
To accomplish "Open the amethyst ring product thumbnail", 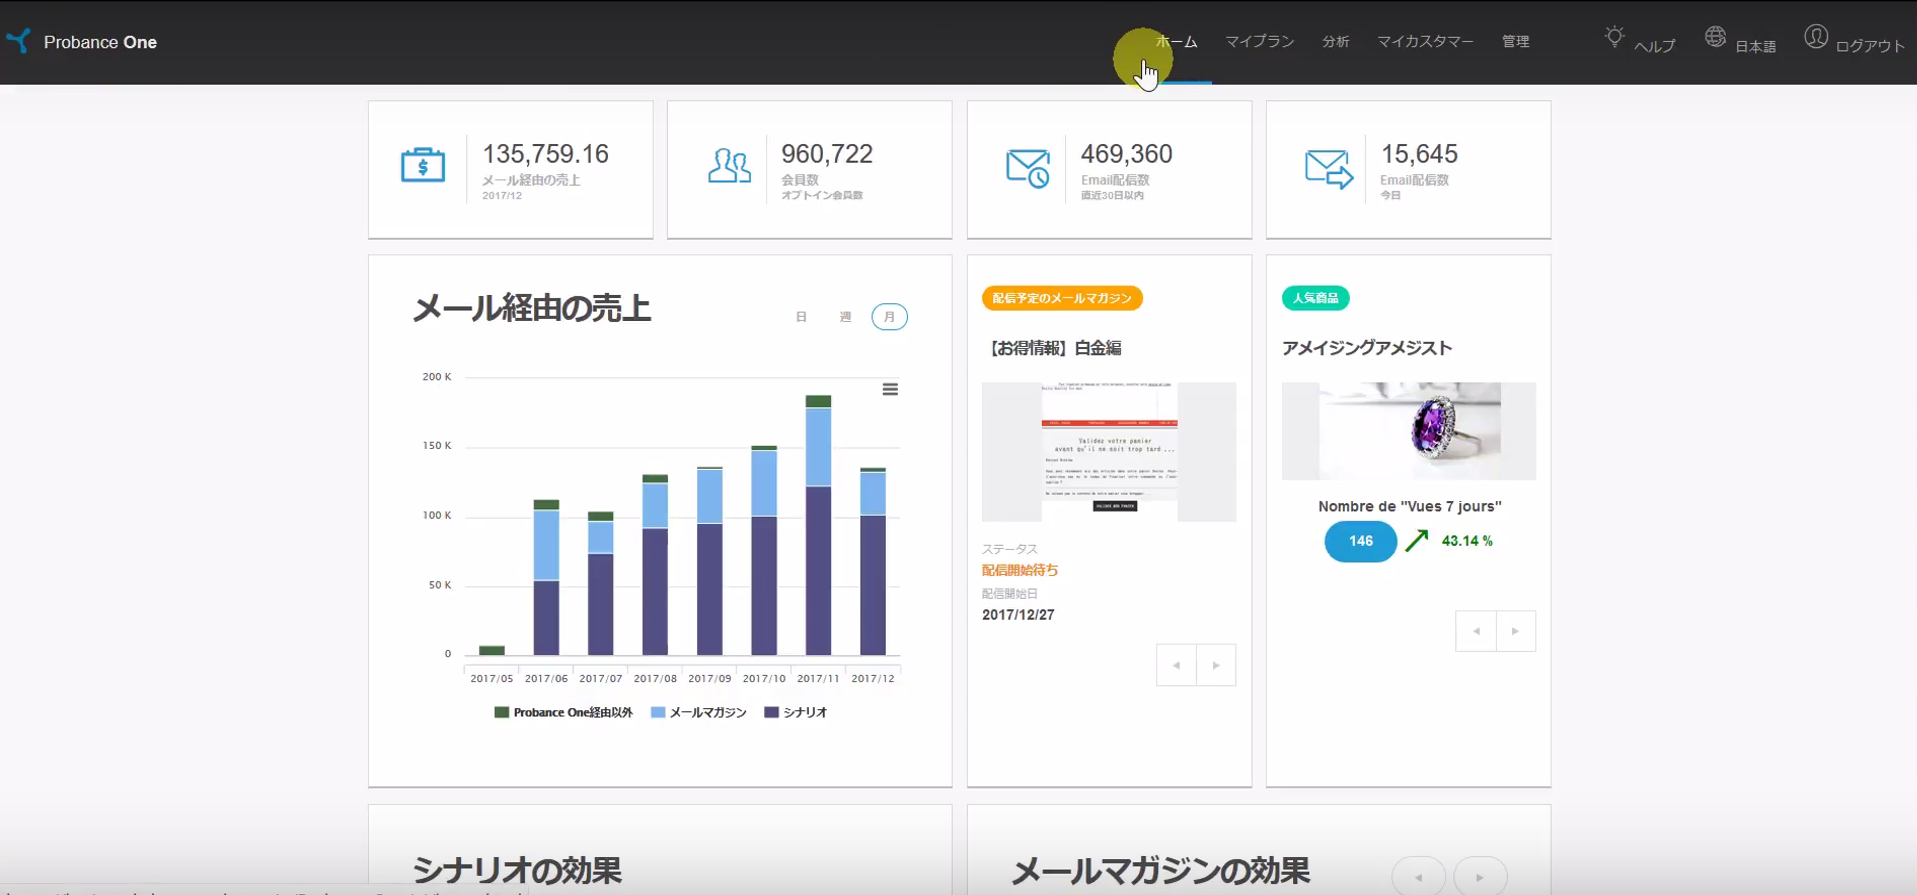I will click(x=1408, y=430).
